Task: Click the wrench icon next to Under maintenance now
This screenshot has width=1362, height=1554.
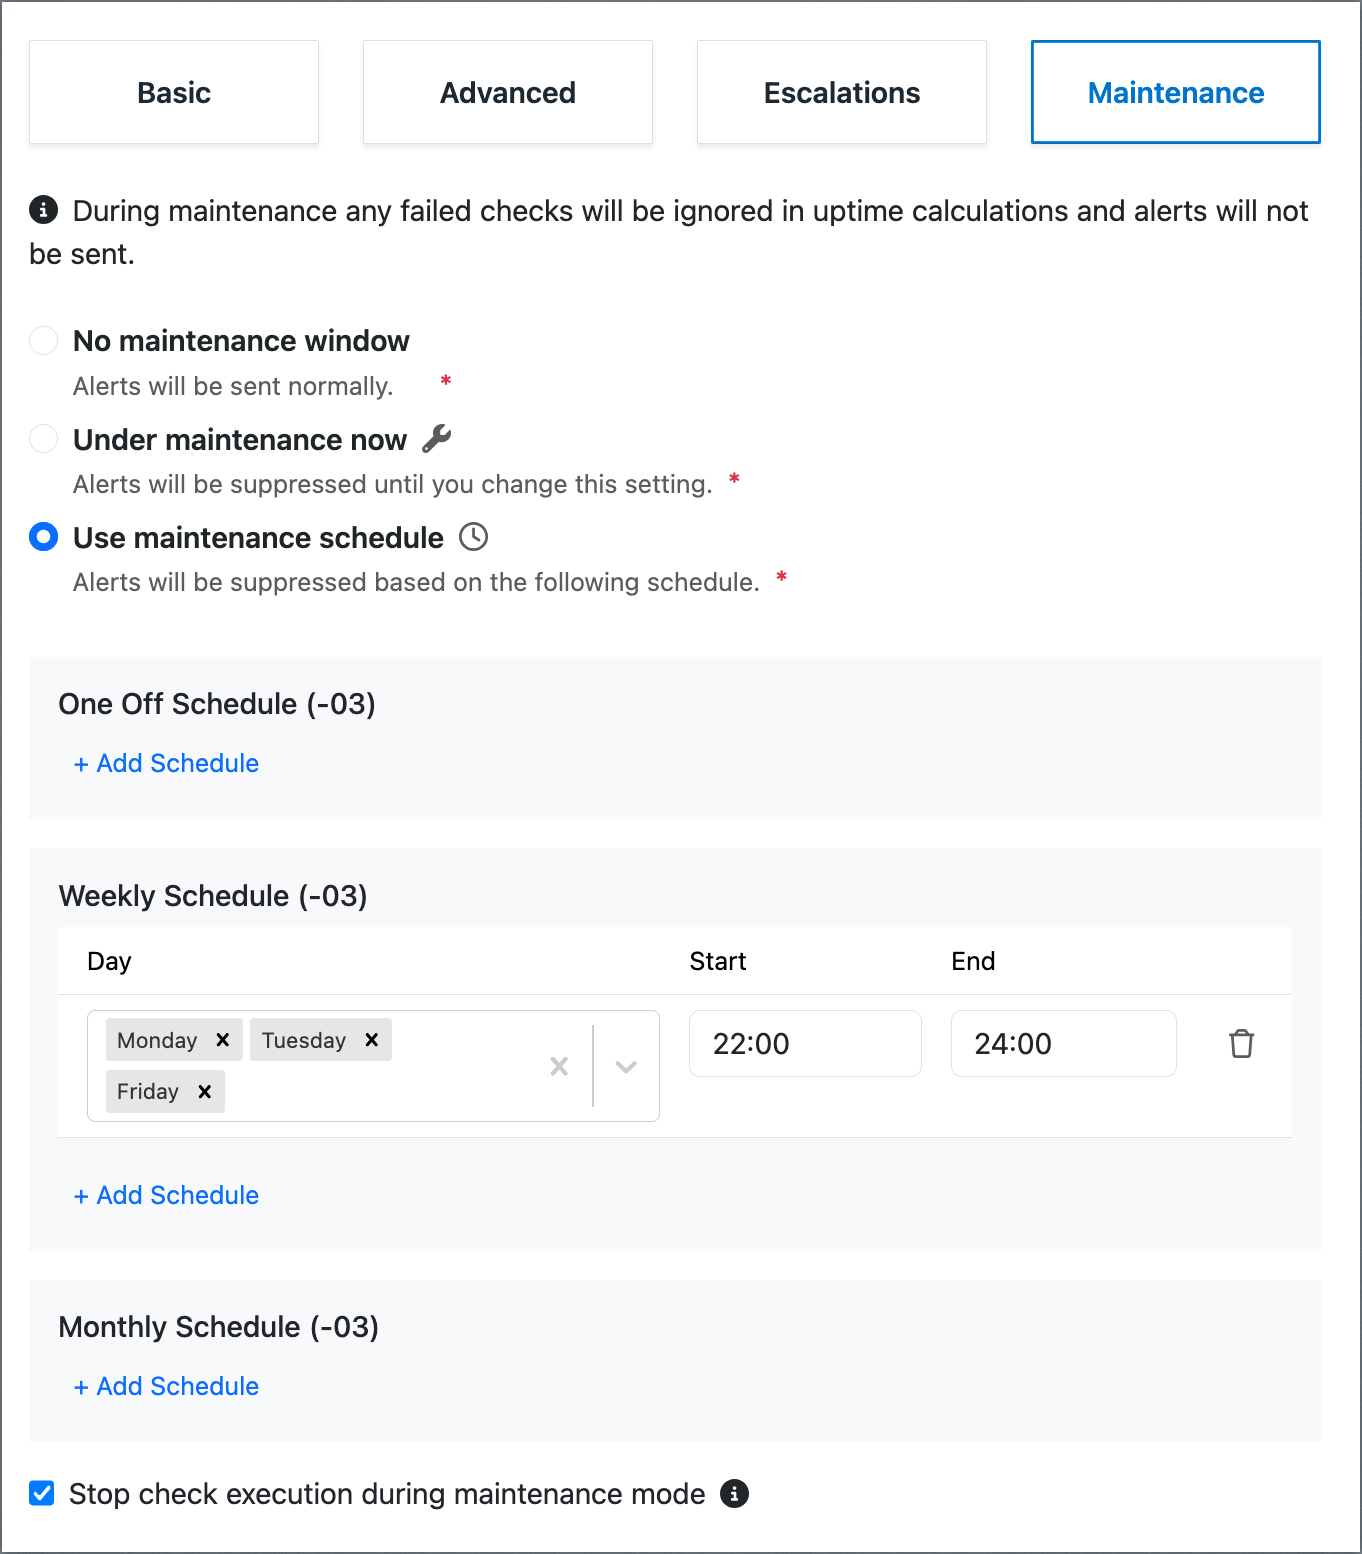Action: [x=437, y=439]
